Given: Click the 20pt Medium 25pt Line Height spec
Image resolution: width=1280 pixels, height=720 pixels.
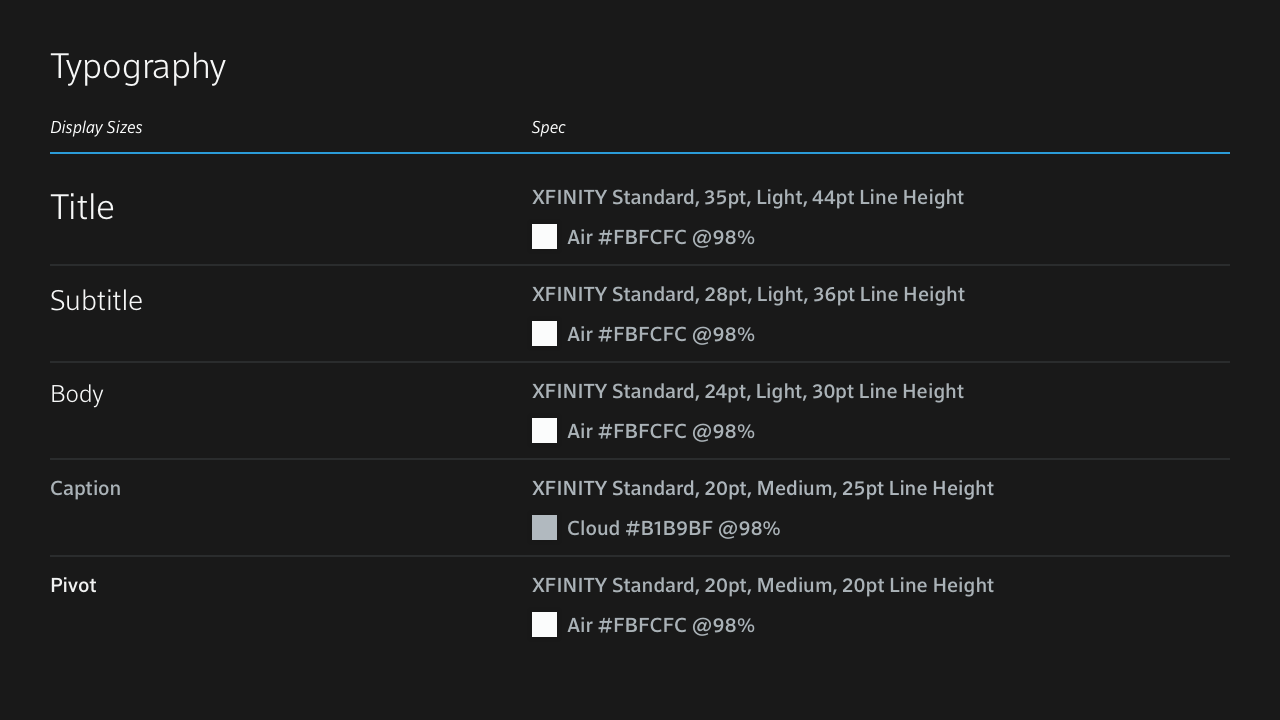Looking at the screenshot, I should (x=762, y=488).
